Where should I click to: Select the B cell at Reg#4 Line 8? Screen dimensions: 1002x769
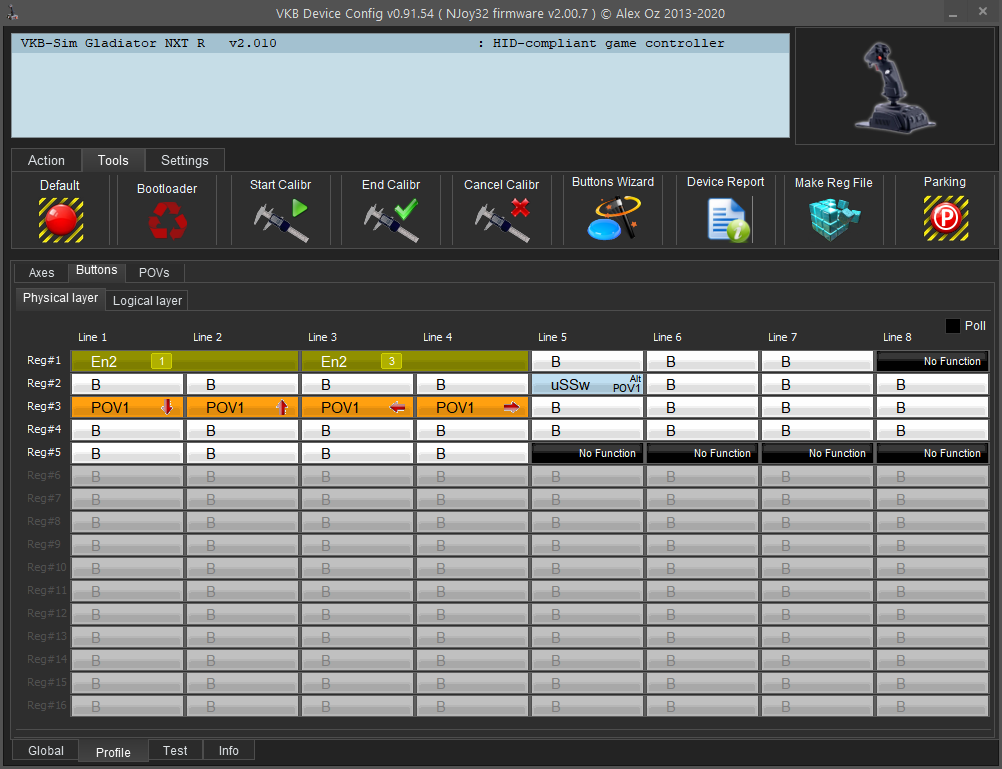click(932, 430)
